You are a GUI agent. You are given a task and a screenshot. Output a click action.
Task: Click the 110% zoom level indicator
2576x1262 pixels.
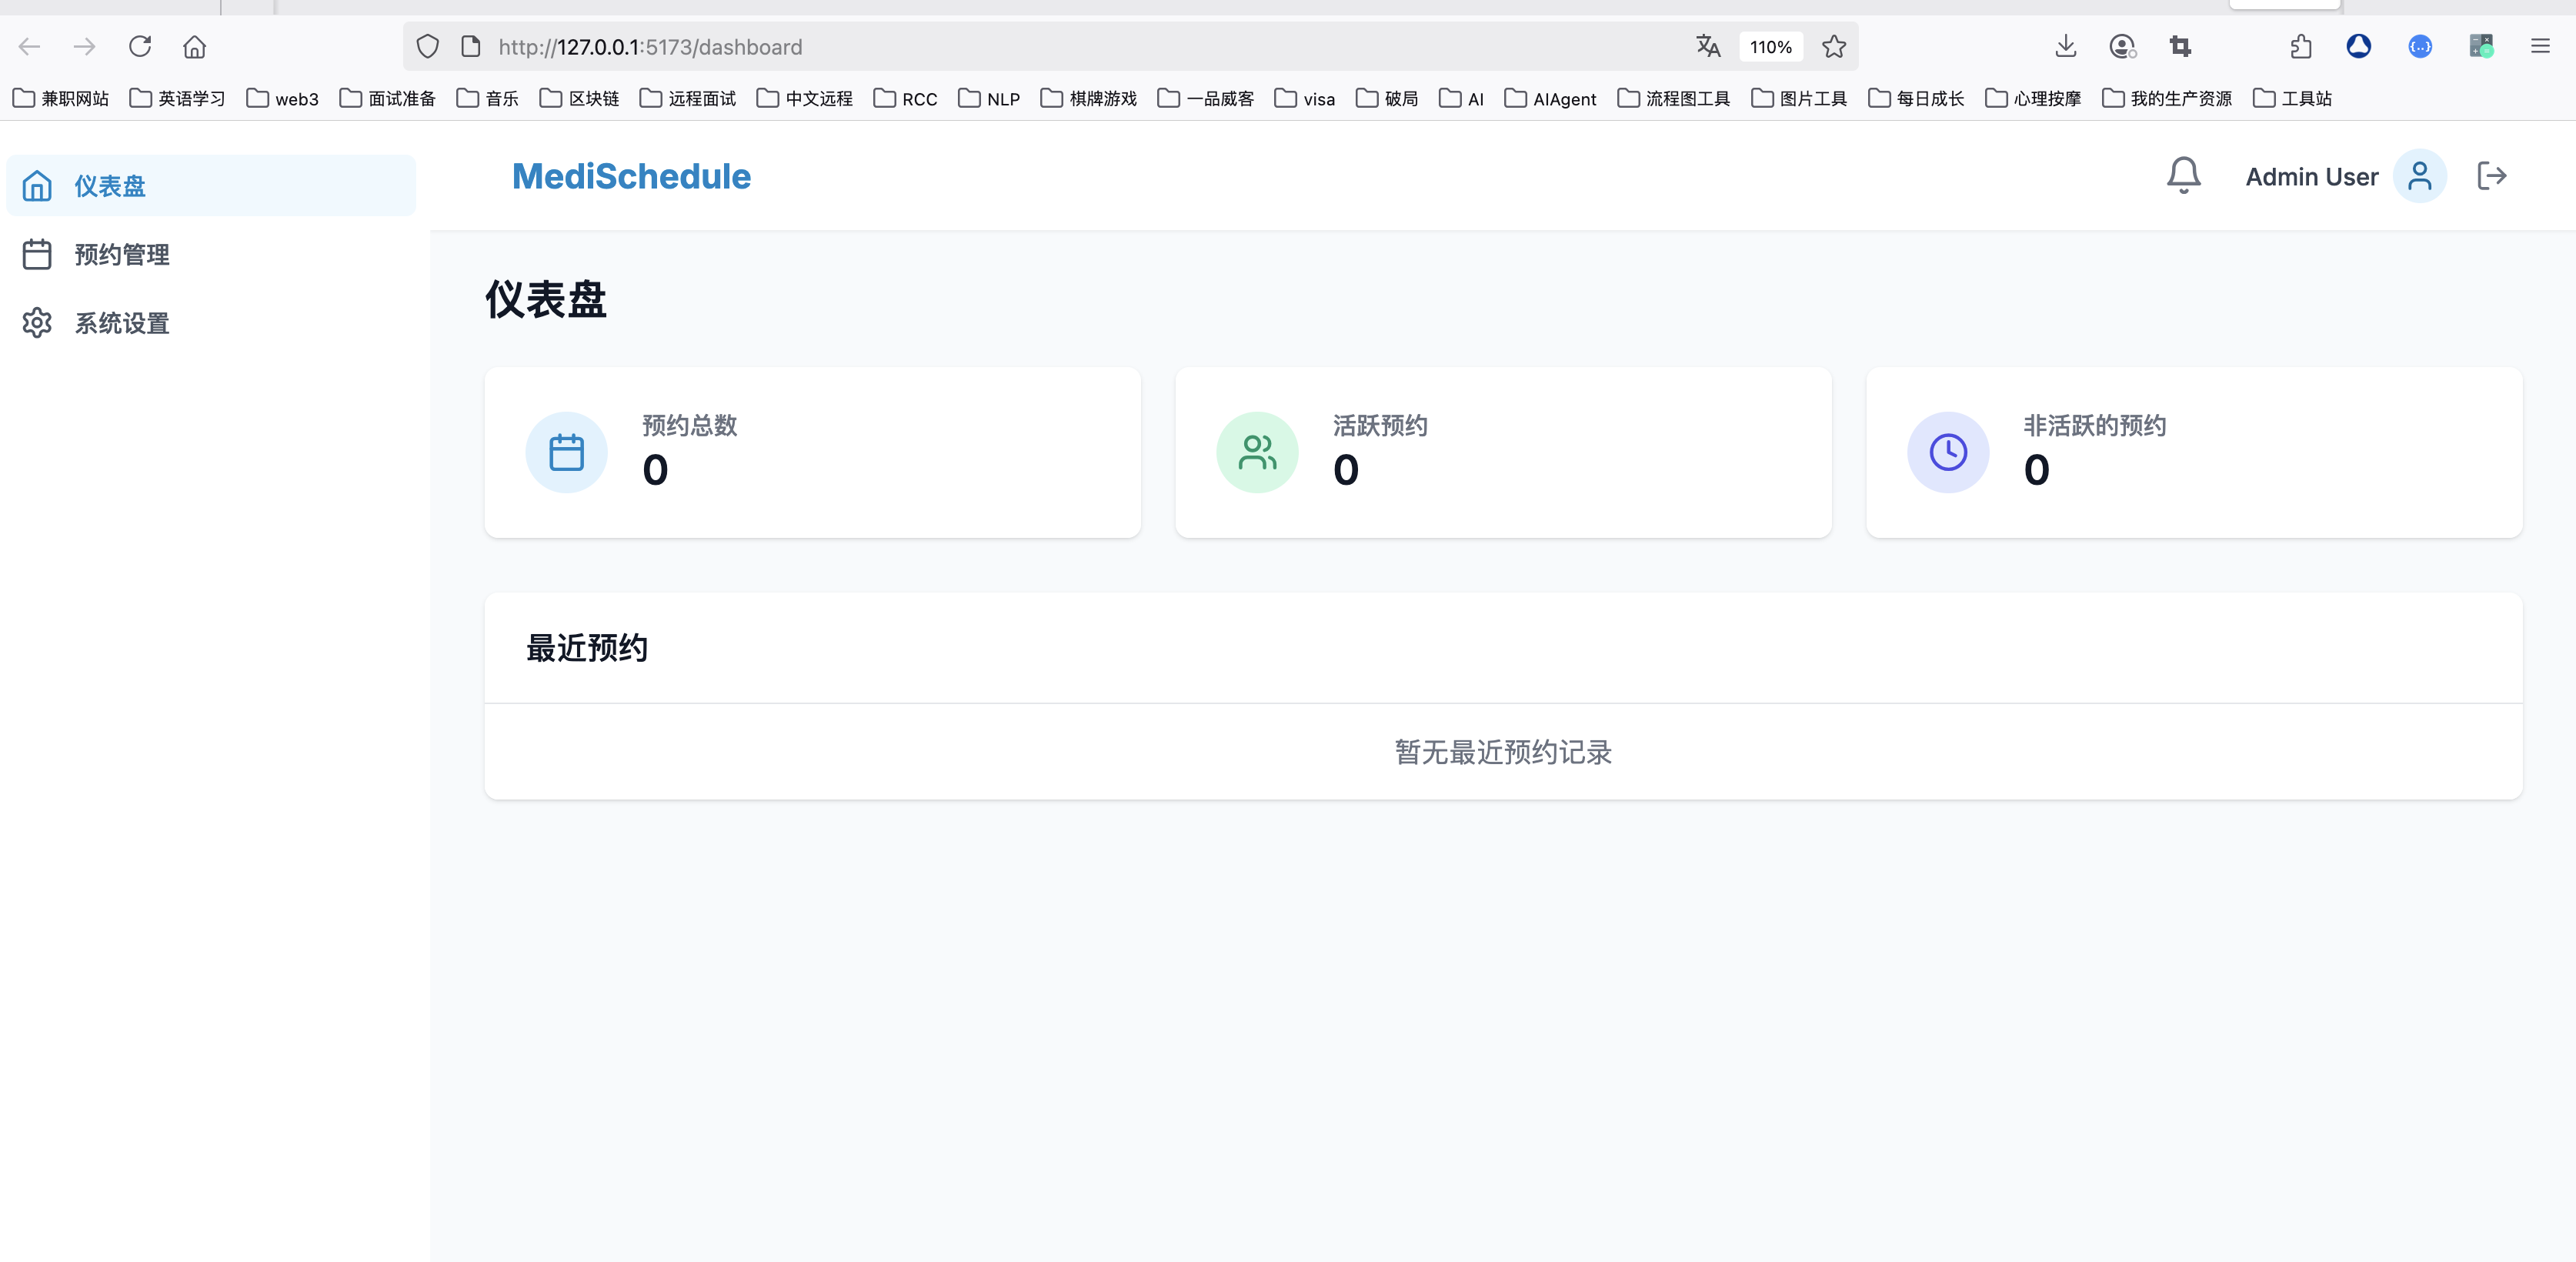point(1770,46)
